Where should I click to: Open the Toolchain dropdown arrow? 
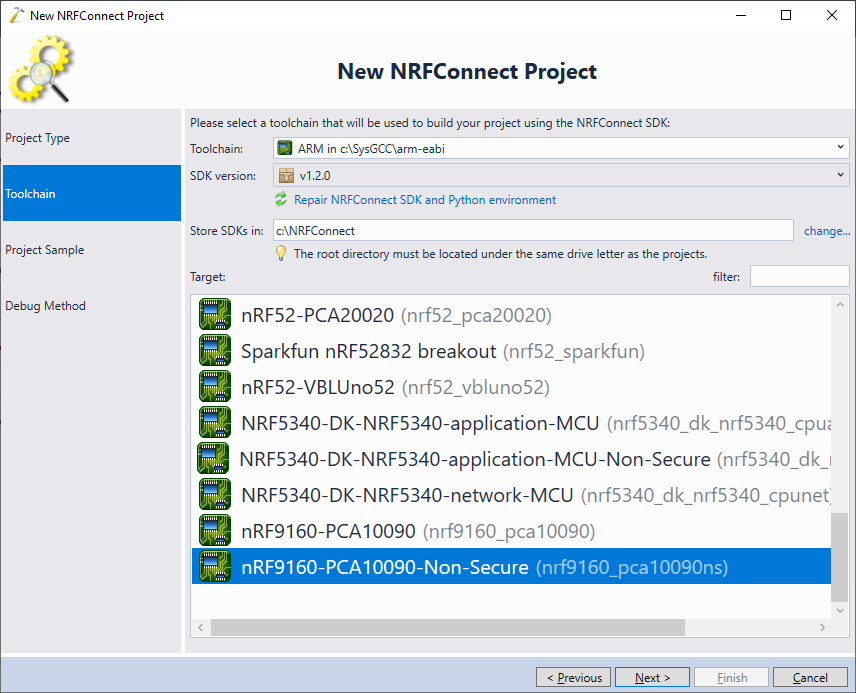coord(840,147)
